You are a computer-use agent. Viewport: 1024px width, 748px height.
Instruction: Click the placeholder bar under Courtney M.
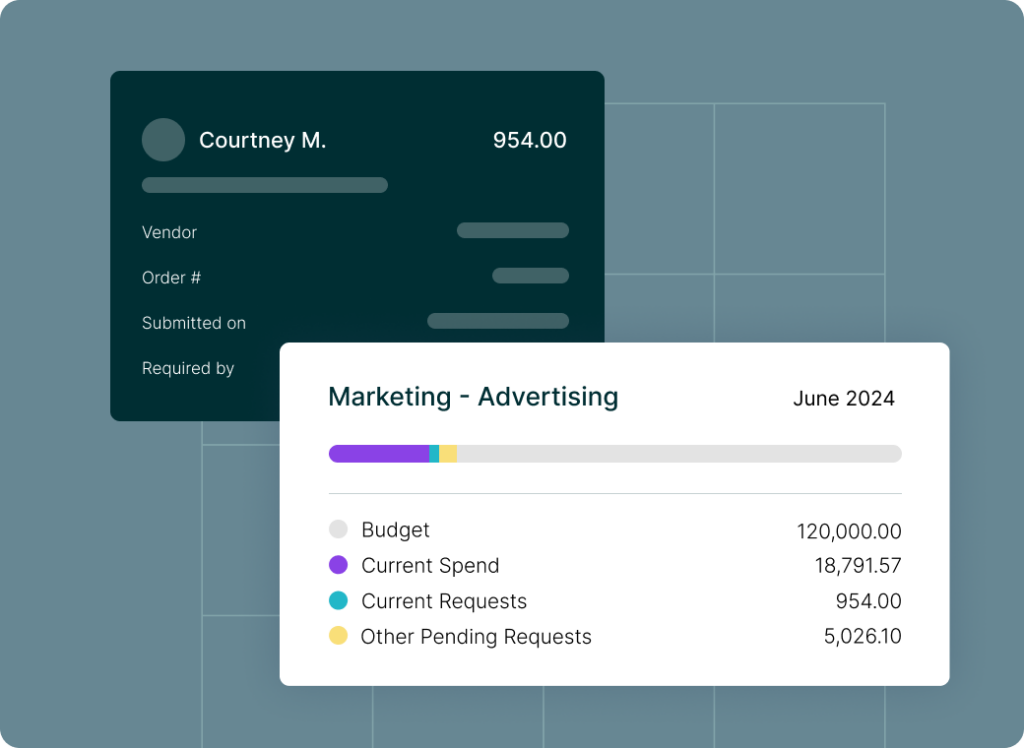click(x=264, y=185)
